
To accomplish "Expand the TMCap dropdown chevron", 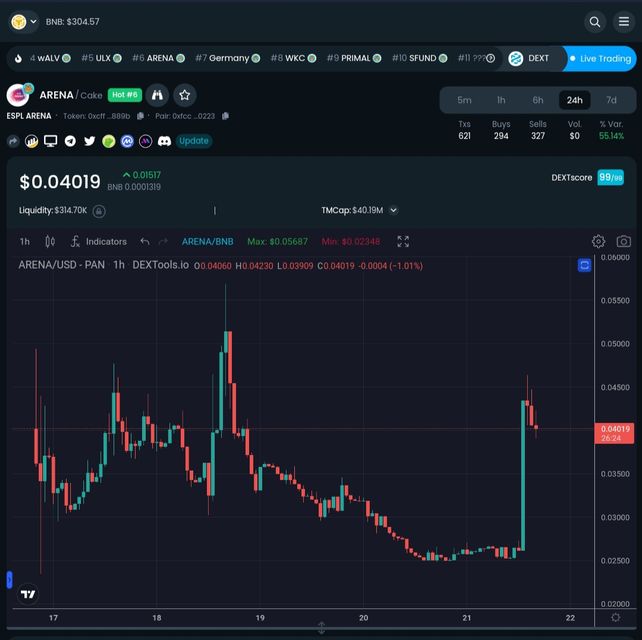I will [x=393, y=210].
